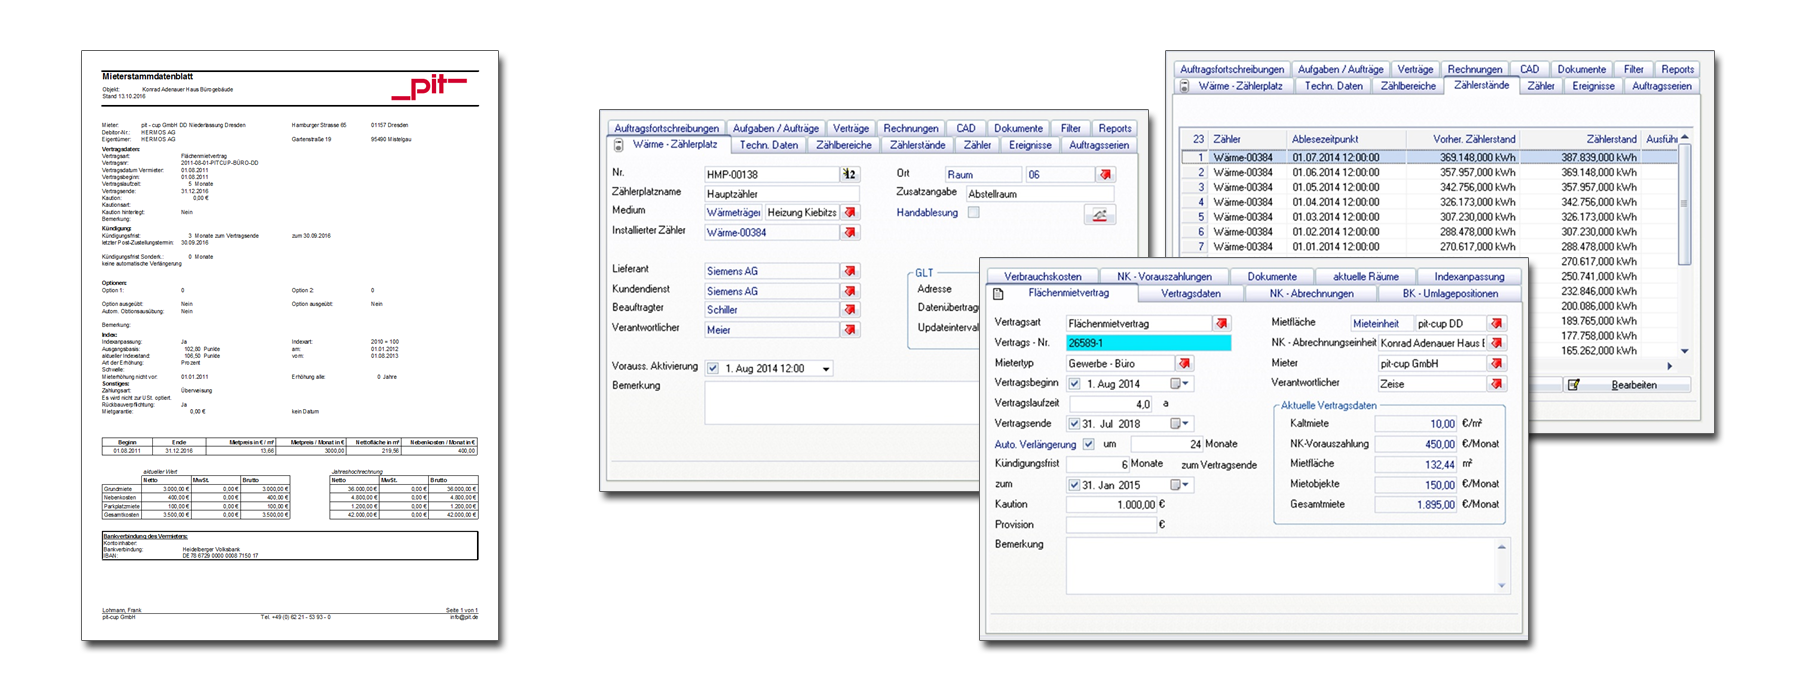
Task: Click red arrow next to Beauftragter Schiller
Action: 850,310
